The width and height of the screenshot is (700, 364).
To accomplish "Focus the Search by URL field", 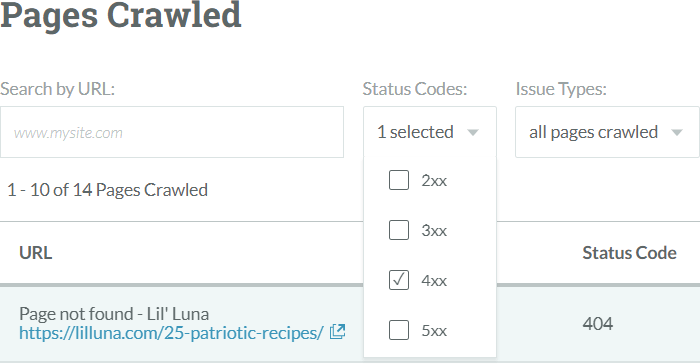I will [x=172, y=132].
